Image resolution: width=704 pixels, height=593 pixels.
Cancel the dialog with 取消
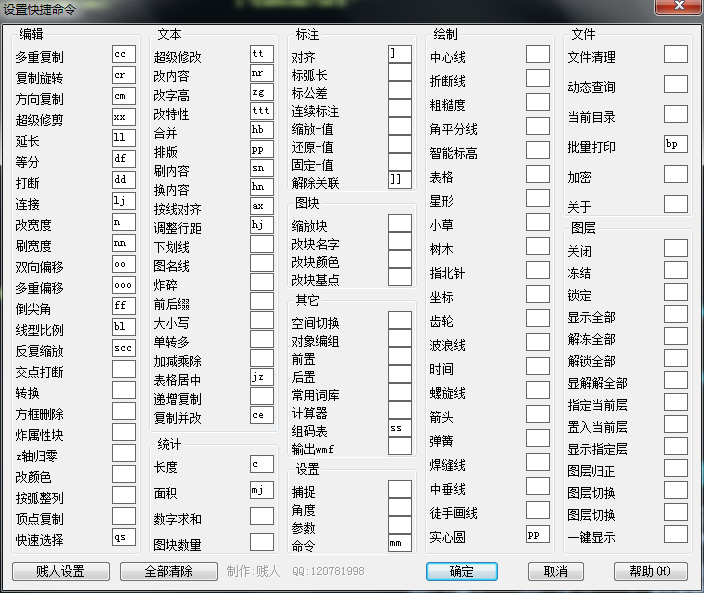click(x=556, y=571)
